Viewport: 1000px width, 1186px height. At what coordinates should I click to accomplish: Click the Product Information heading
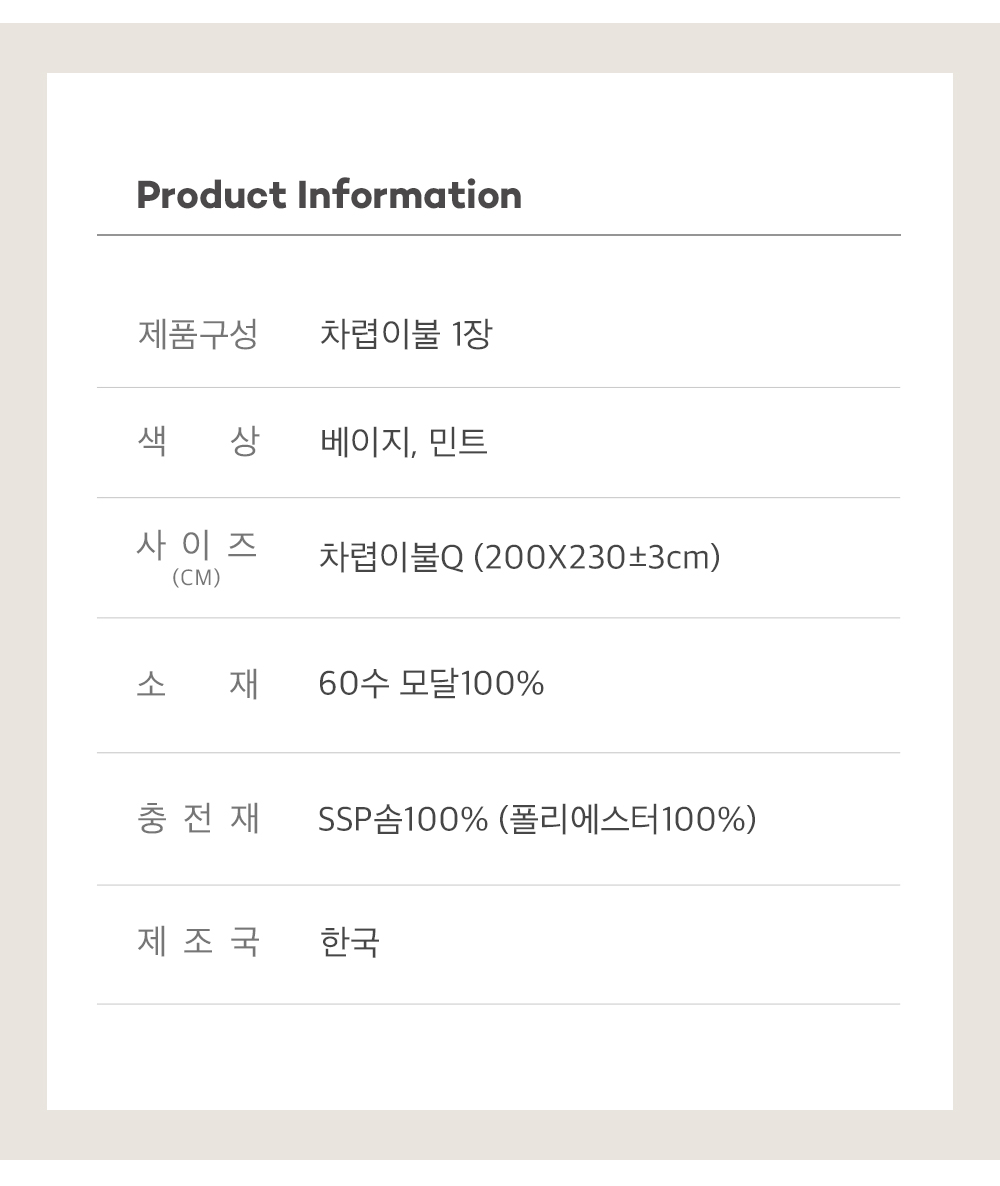(329, 195)
